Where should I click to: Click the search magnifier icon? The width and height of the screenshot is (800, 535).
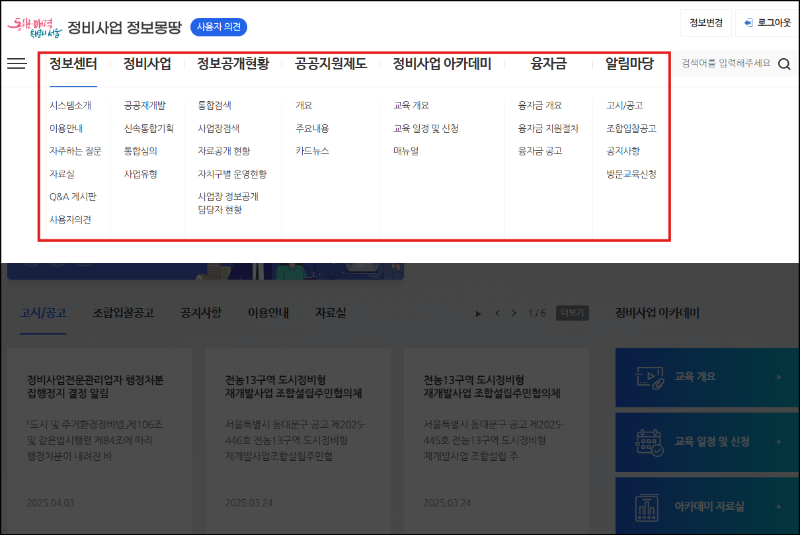784,64
